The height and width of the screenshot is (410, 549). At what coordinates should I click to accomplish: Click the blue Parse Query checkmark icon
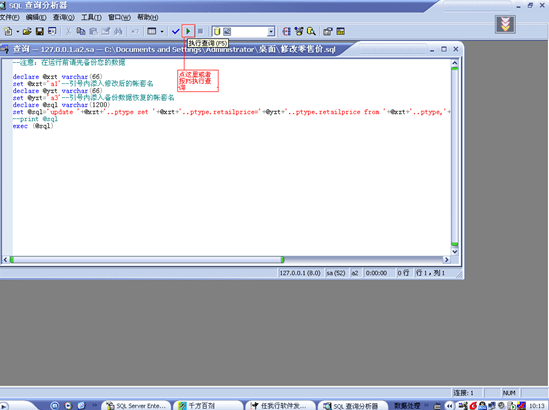(176, 32)
